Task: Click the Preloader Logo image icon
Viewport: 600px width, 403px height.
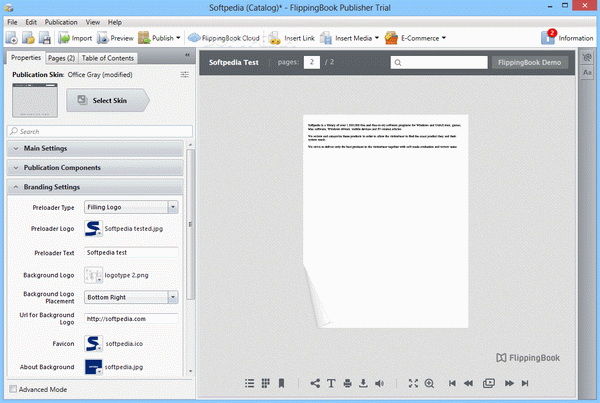Action: pos(93,228)
